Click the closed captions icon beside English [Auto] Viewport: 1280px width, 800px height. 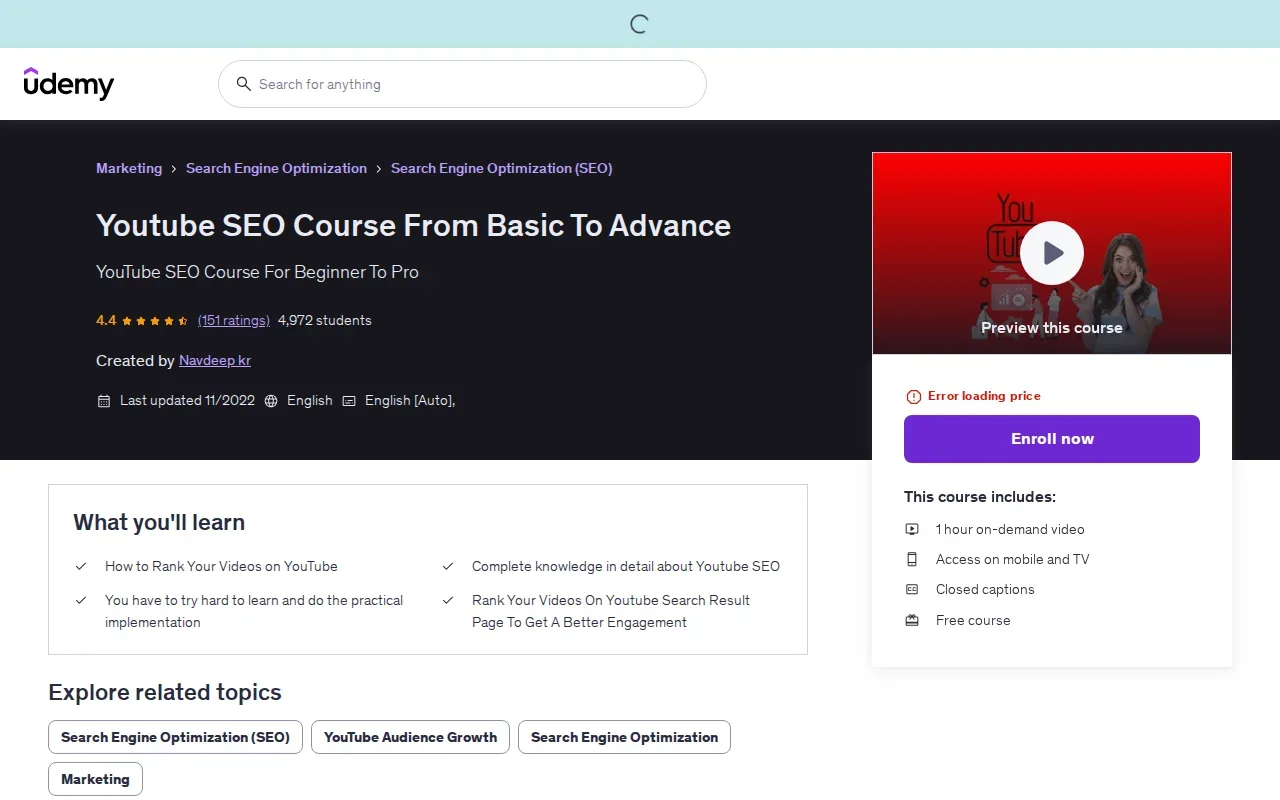(349, 401)
